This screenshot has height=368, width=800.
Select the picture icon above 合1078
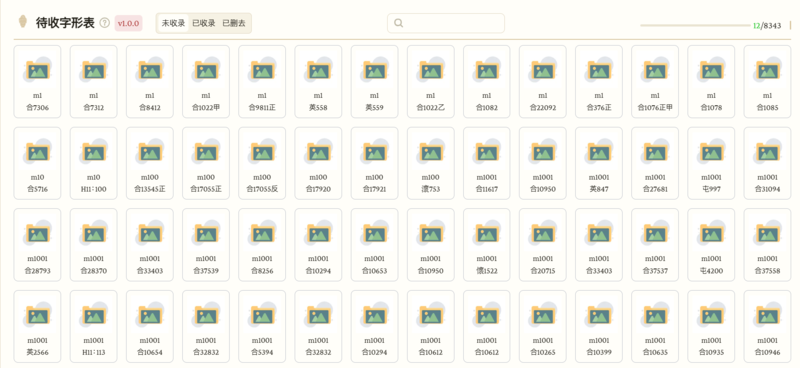(711, 70)
